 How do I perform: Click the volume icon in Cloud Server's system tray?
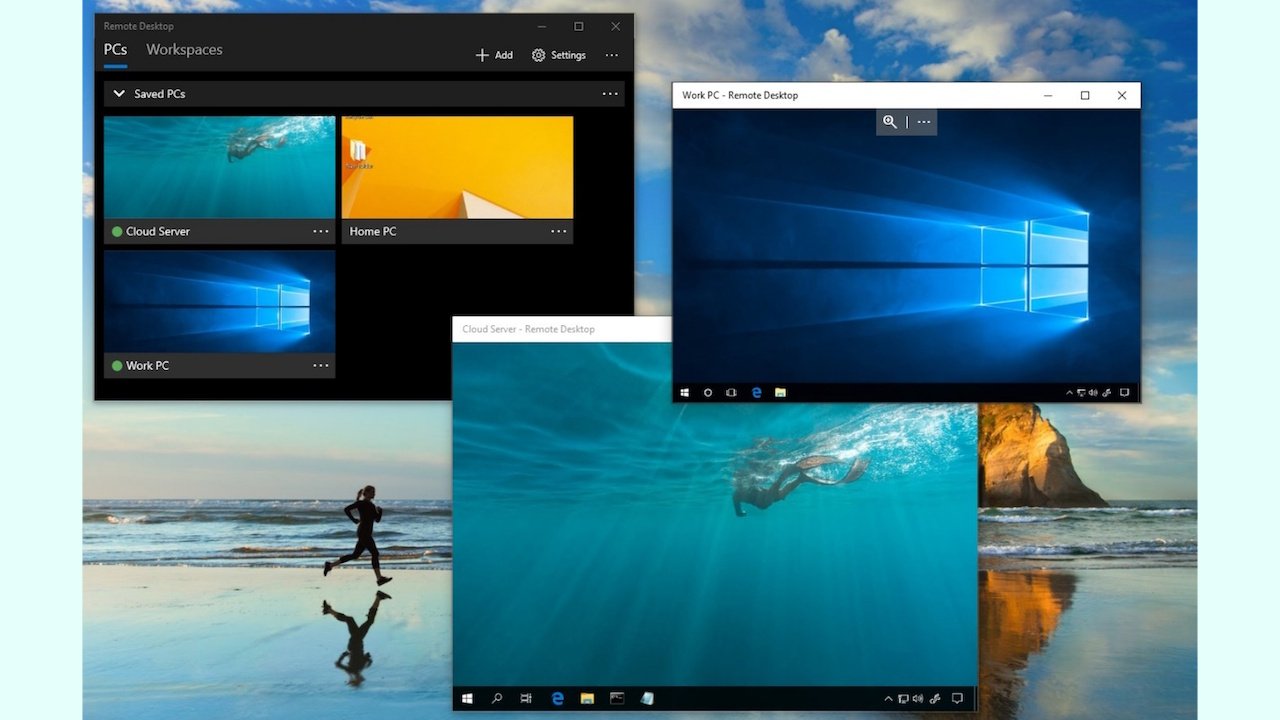point(919,699)
